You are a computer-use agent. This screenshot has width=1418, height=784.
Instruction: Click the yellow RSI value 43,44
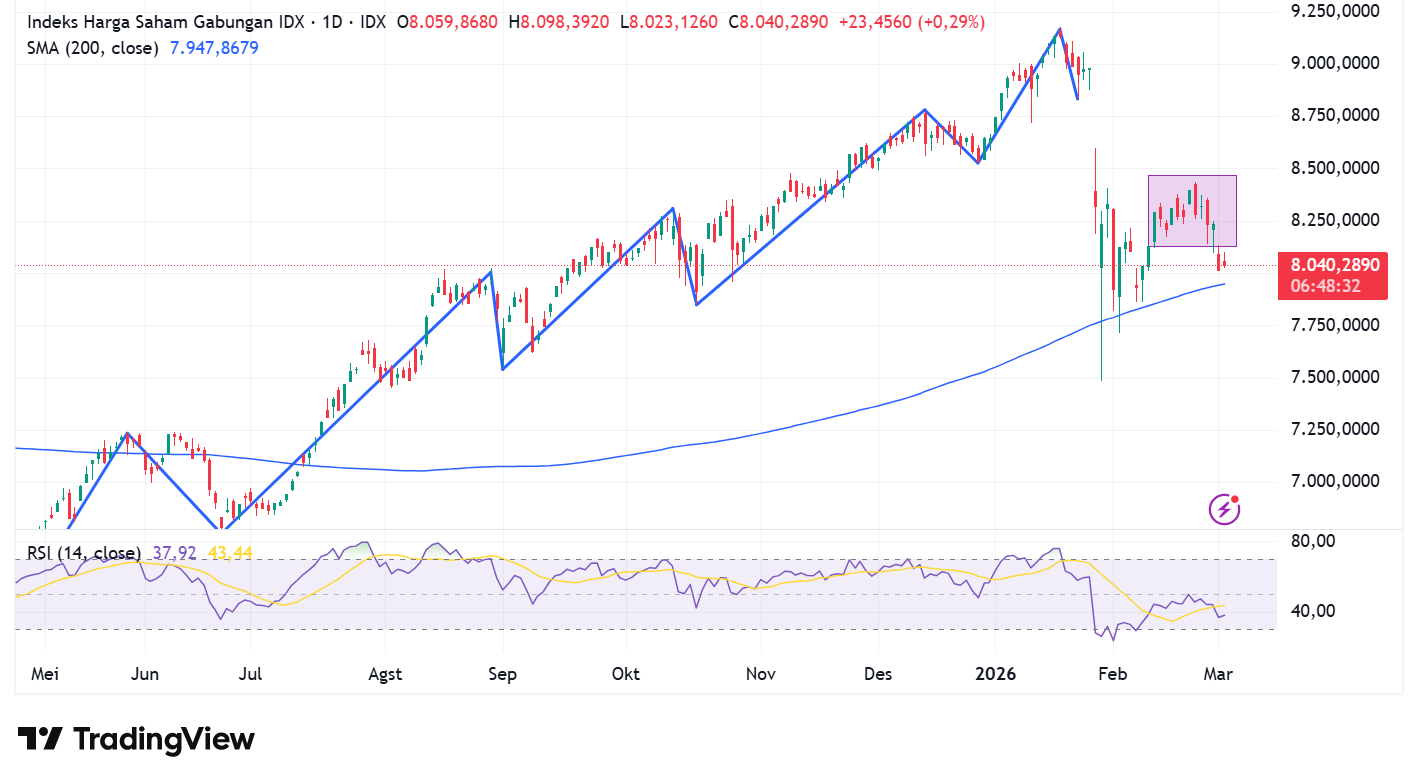click(x=232, y=551)
